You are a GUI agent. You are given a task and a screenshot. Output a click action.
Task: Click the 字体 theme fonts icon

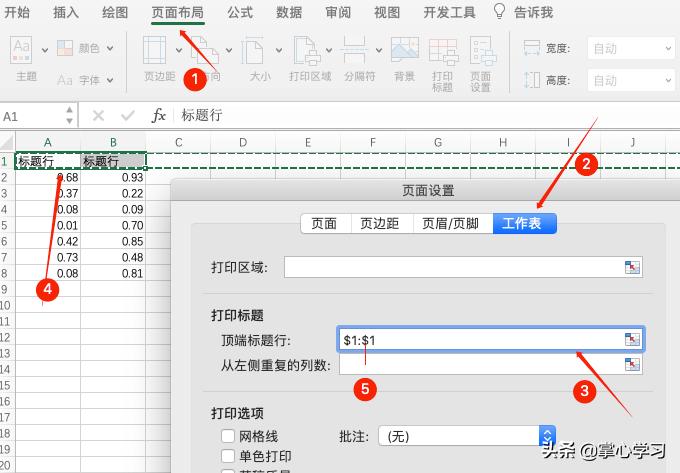pyautogui.click(x=65, y=80)
